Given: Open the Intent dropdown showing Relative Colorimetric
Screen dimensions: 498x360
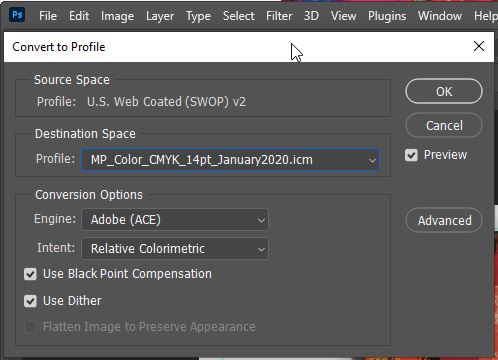Looking at the screenshot, I should pyautogui.click(x=175, y=248).
